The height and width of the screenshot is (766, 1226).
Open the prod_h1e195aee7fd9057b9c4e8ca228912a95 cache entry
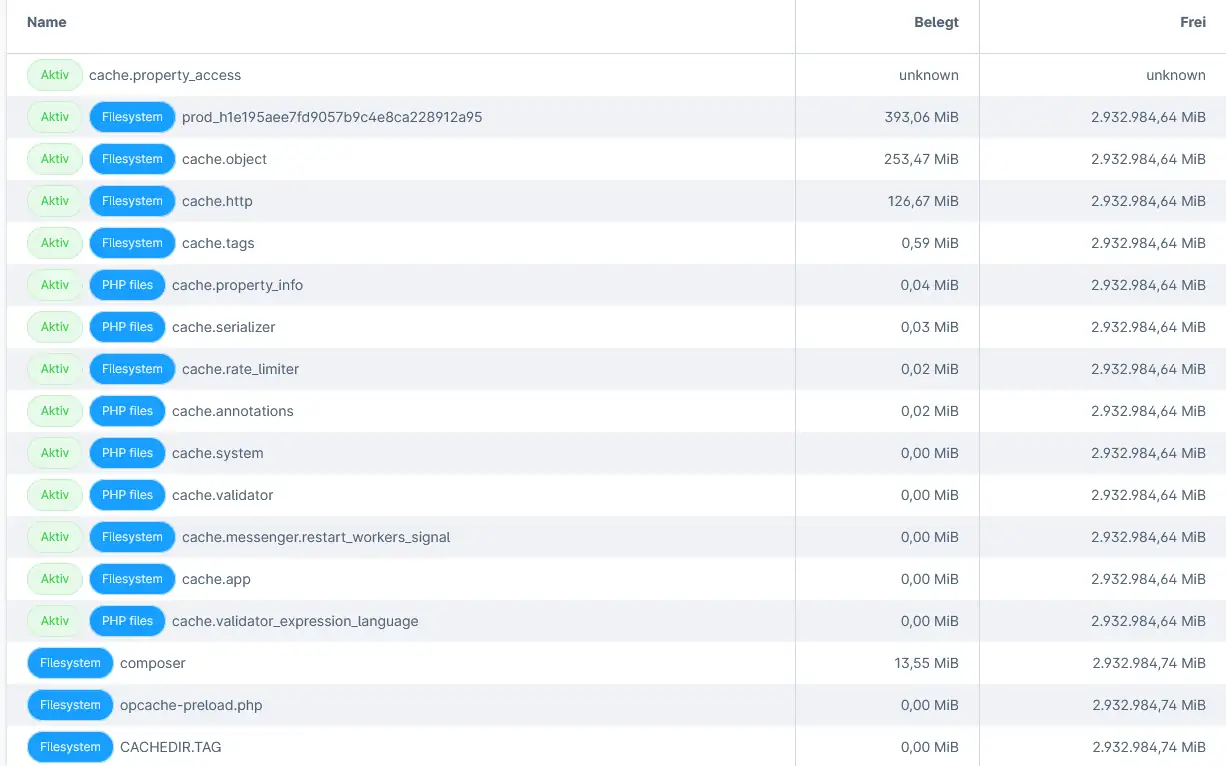(331, 117)
